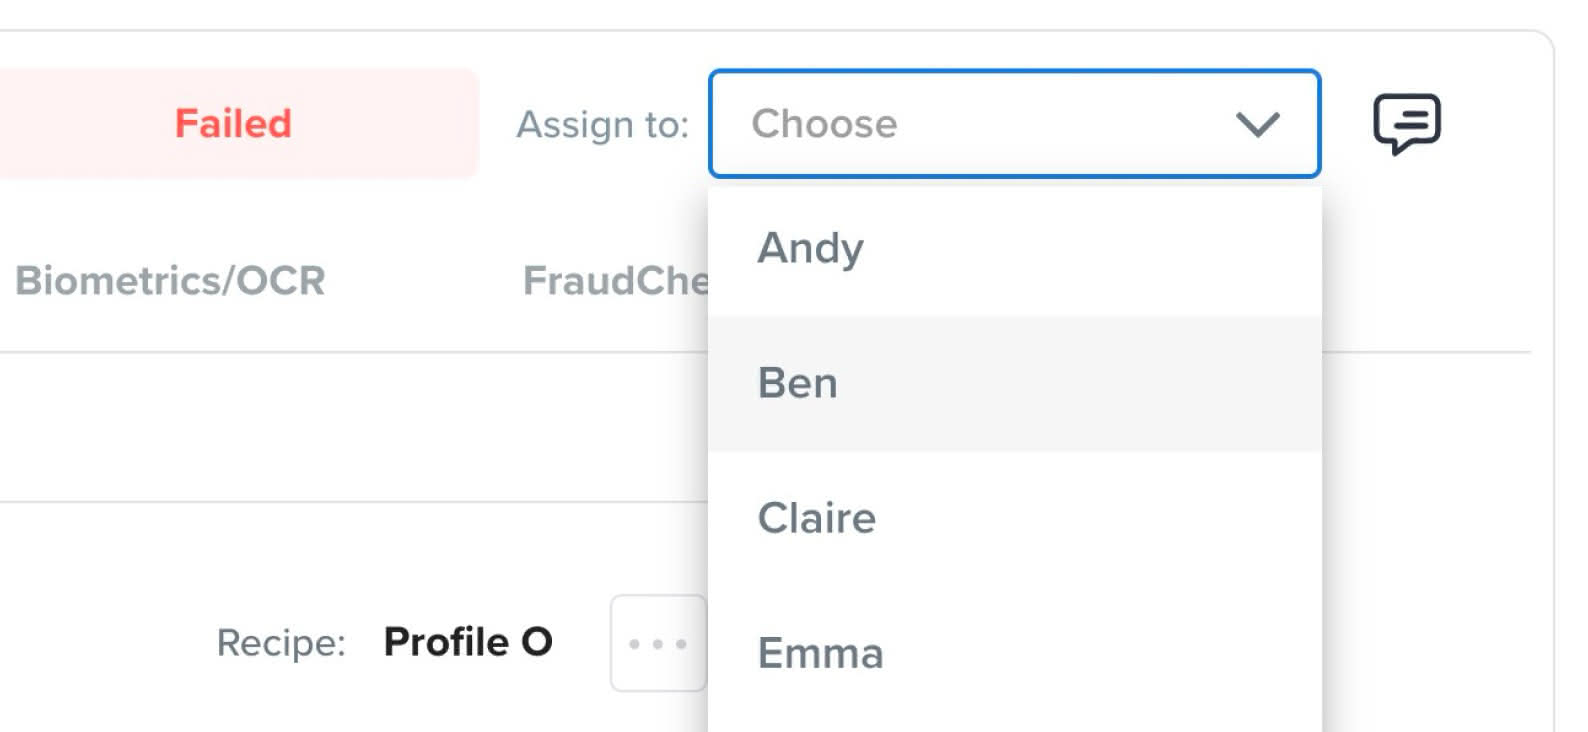Screen dimensions: 1588x732
Task: Click the Failed verification result label
Action: (232, 124)
